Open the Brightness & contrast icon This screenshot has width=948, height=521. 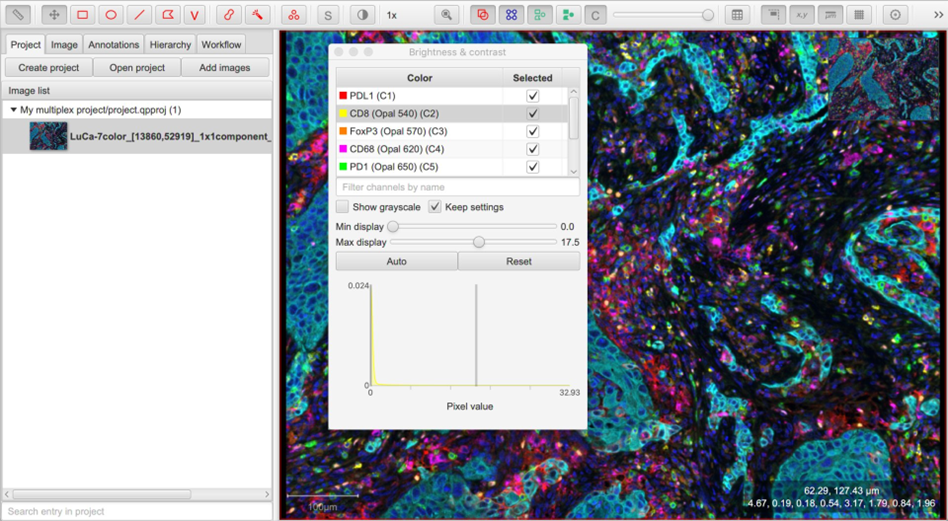coord(362,15)
